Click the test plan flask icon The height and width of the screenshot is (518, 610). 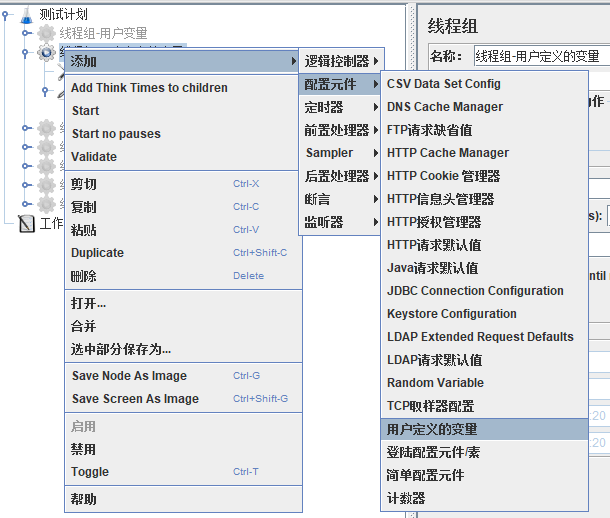[27, 14]
